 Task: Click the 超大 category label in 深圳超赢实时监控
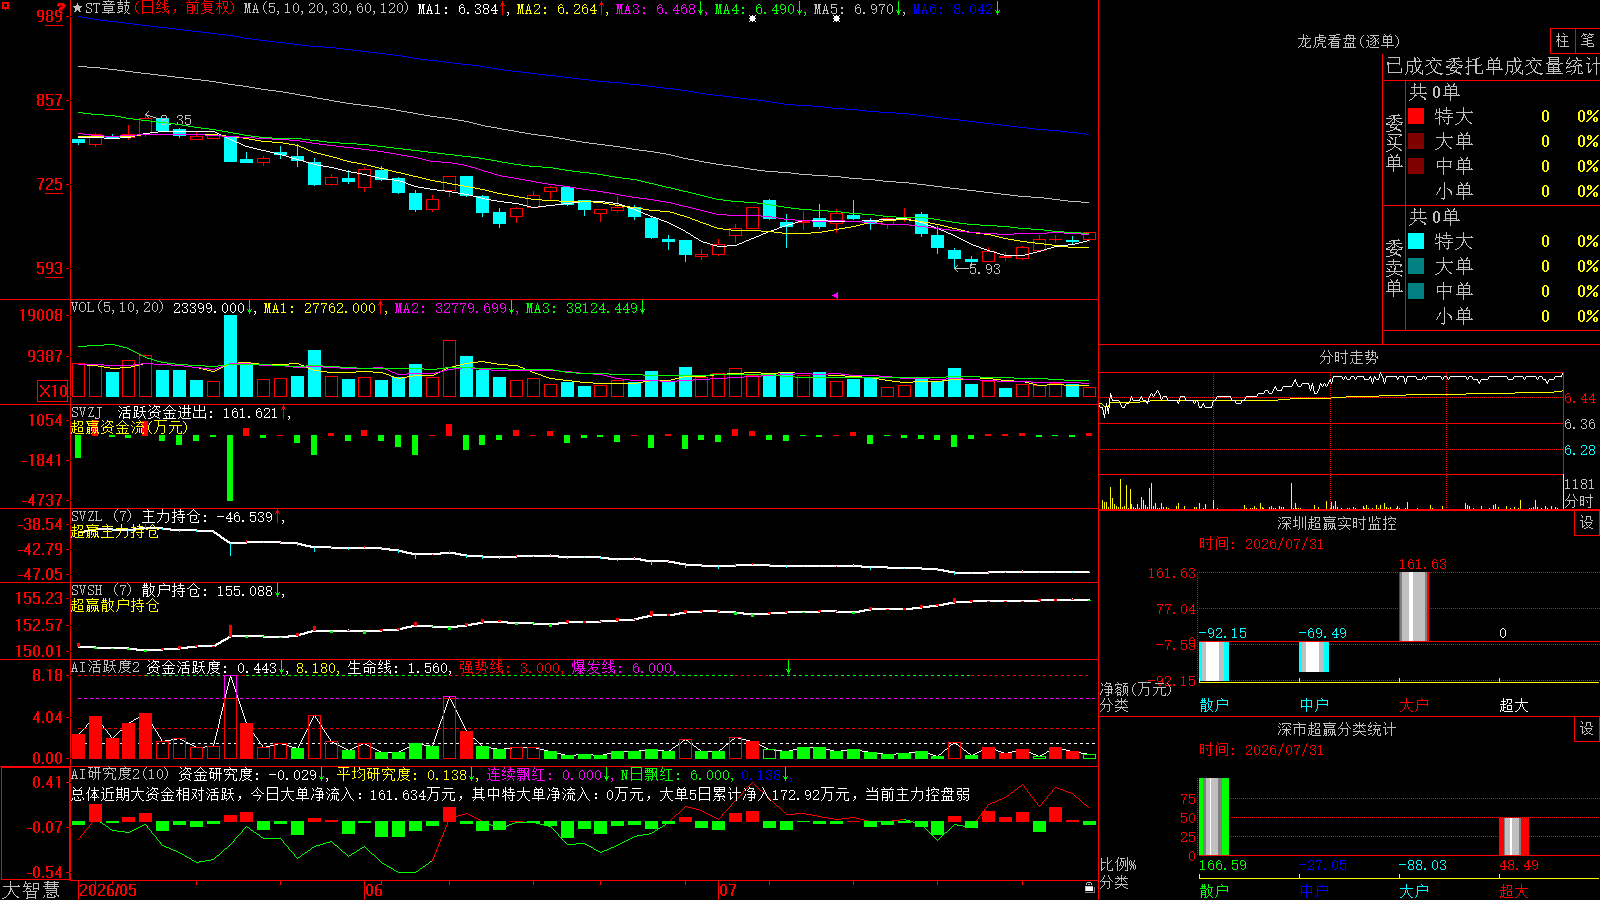[x=1513, y=705]
